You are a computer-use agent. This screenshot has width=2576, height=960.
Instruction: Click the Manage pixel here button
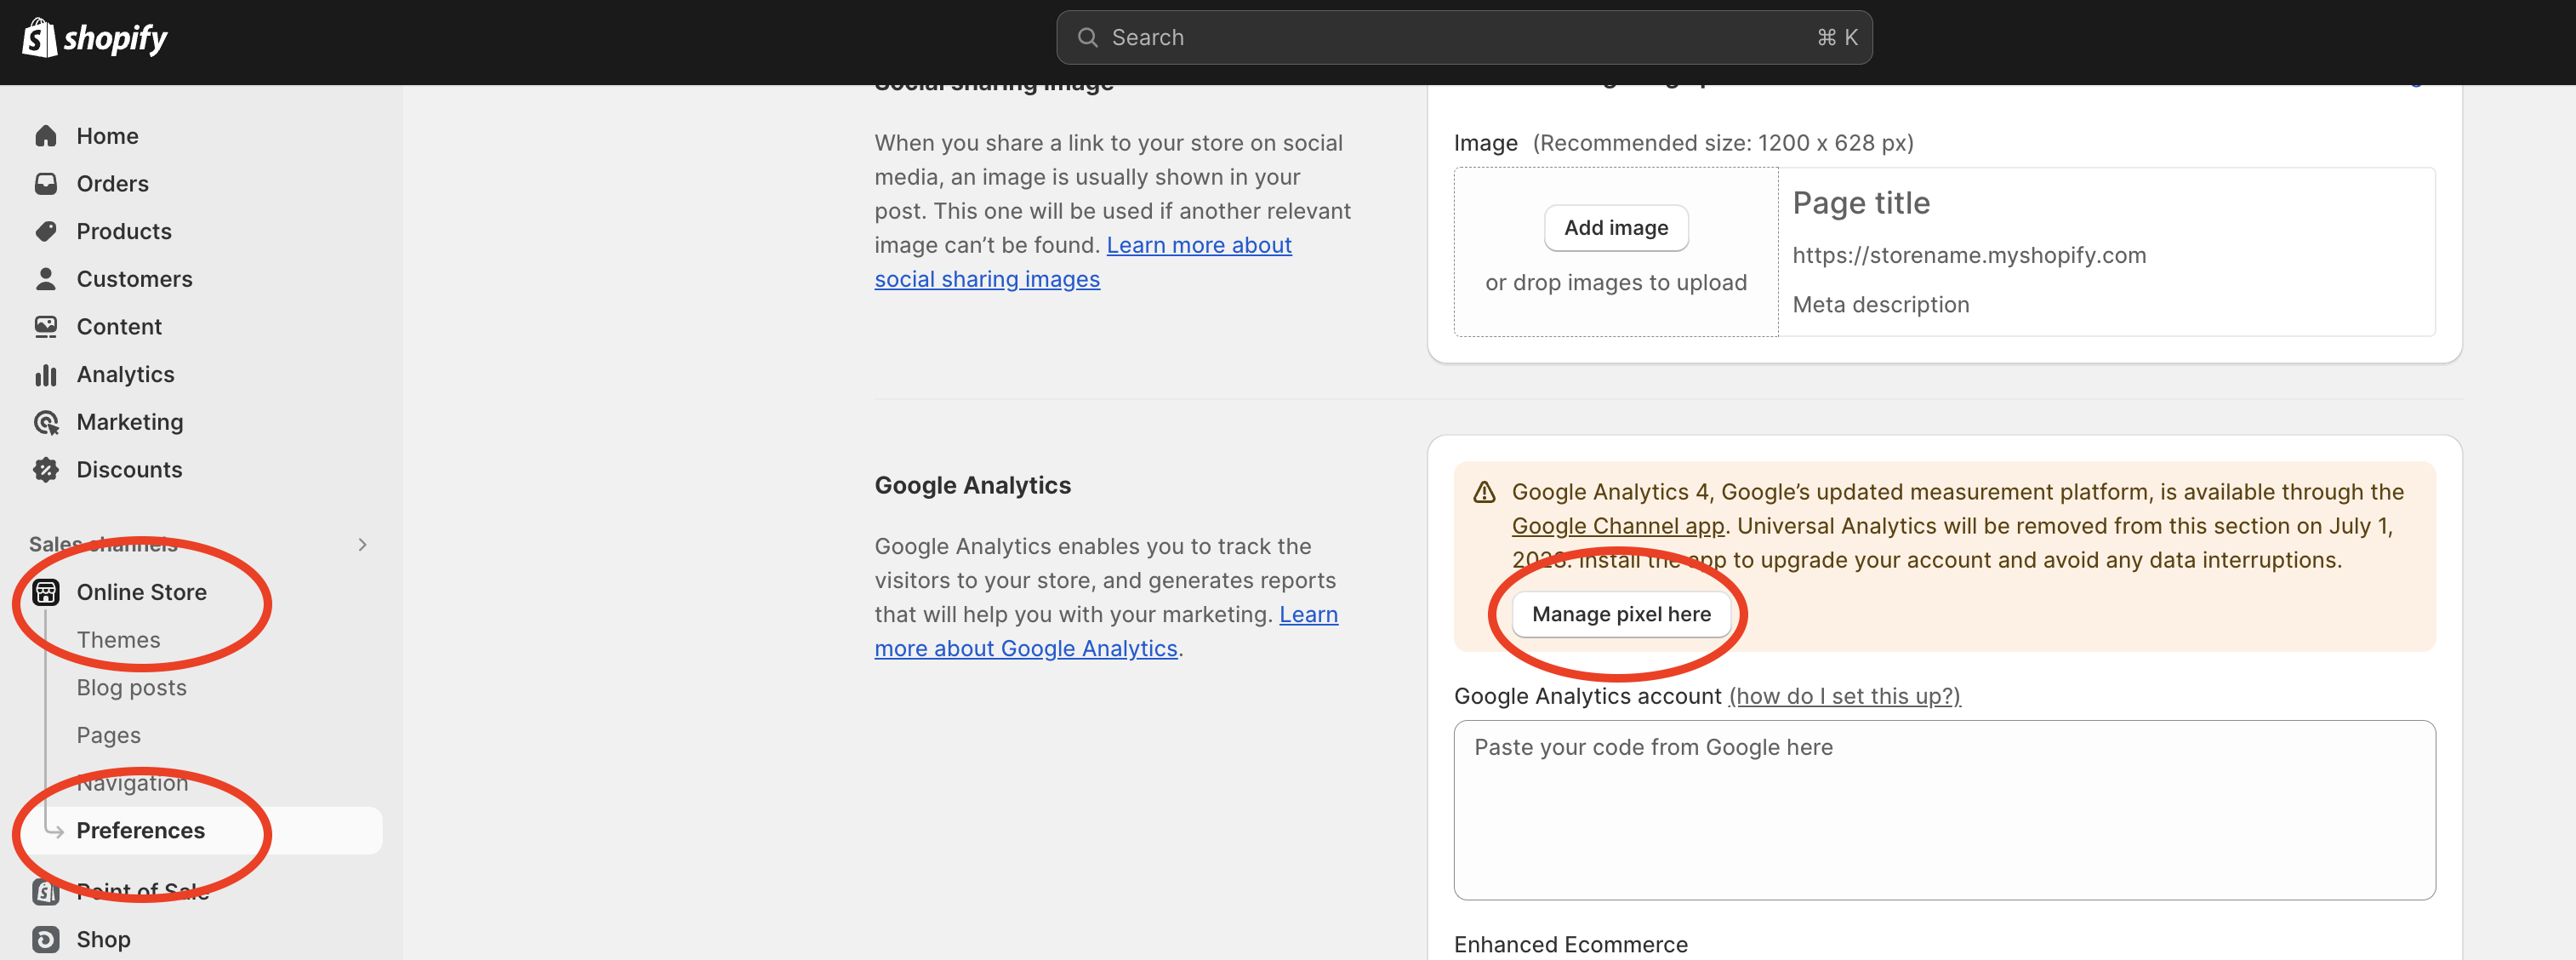point(1621,614)
